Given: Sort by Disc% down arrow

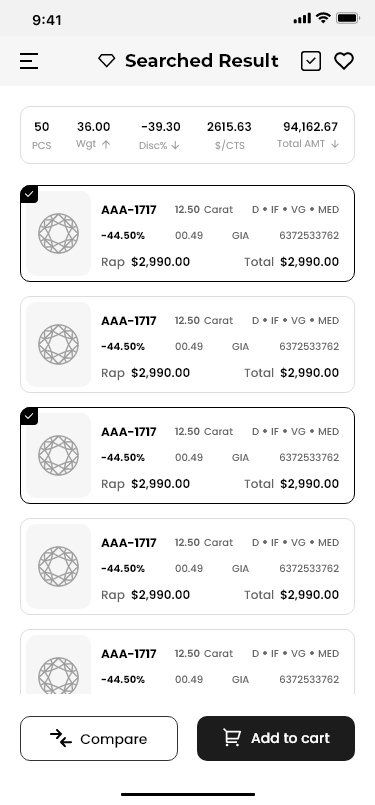Looking at the screenshot, I should click(175, 145).
